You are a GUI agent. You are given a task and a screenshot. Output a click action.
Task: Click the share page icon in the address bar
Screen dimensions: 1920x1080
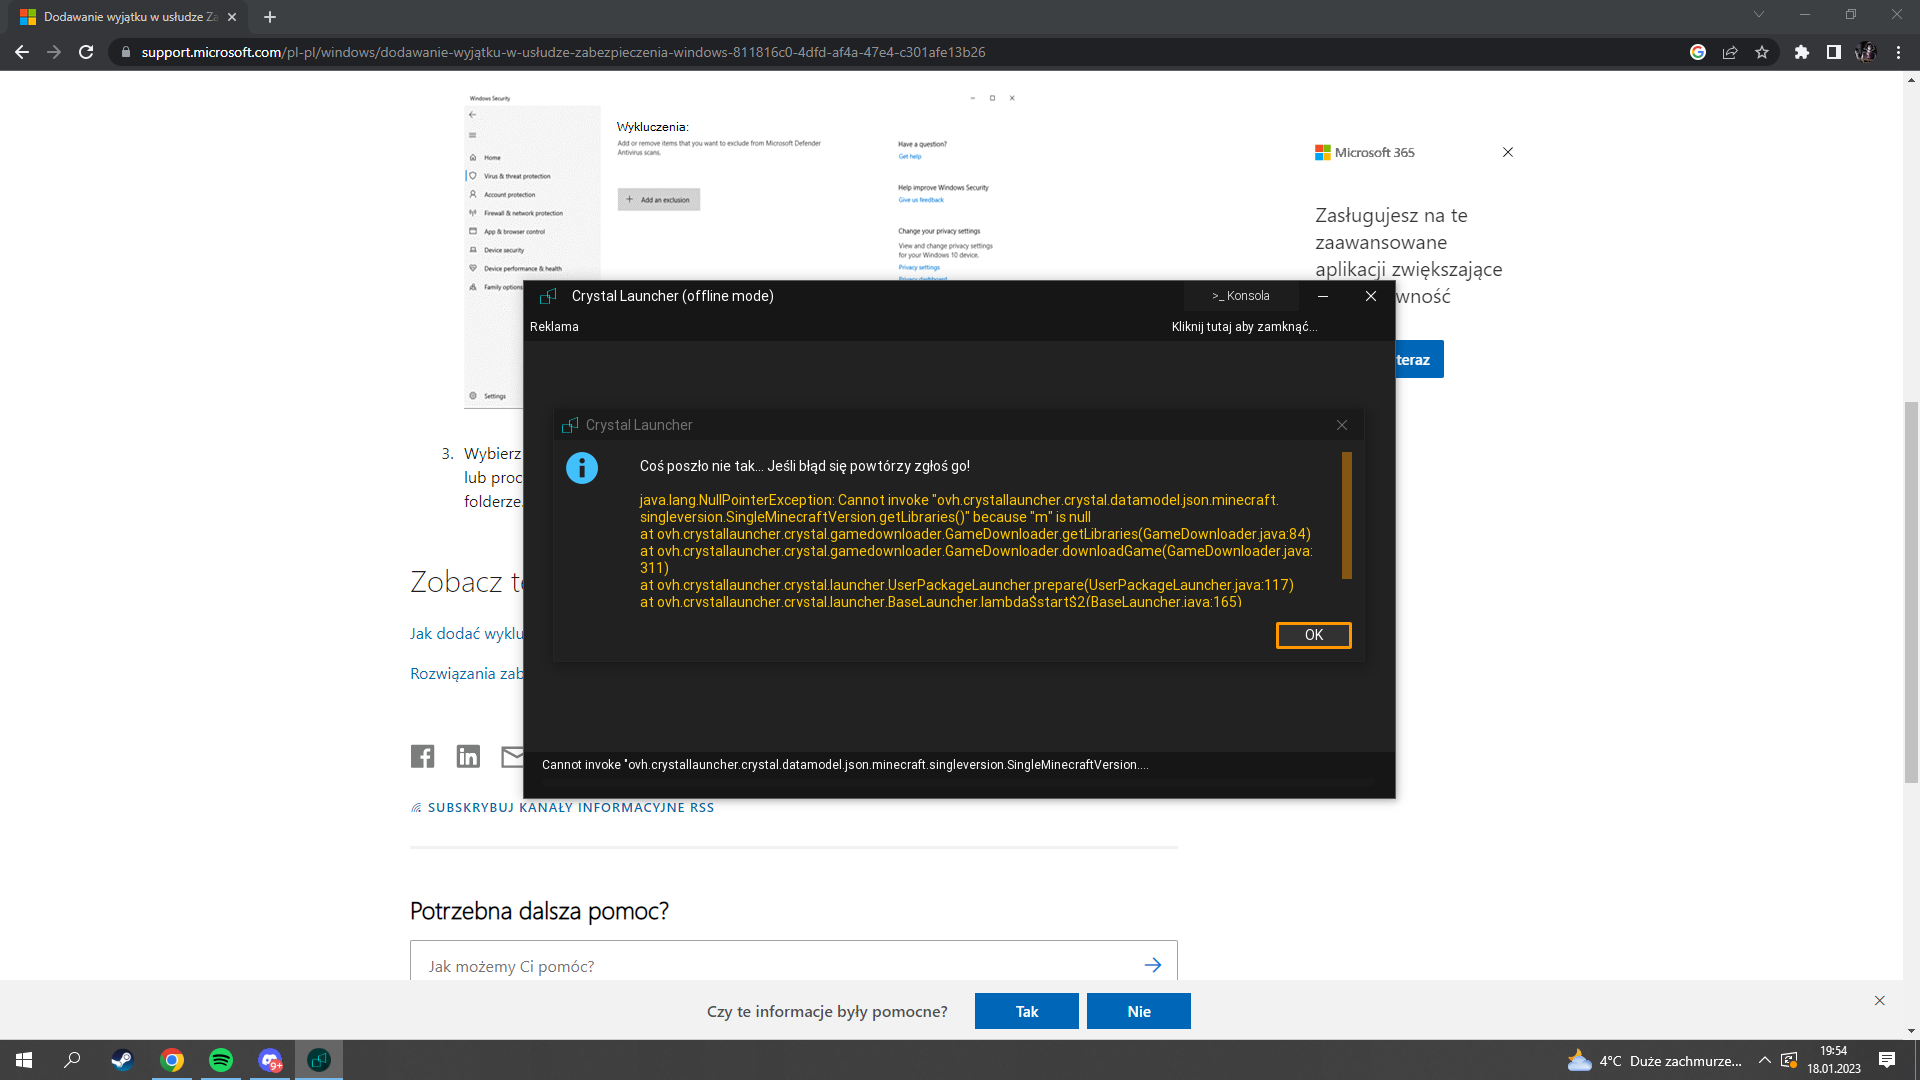pyautogui.click(x=1730, y=52)
